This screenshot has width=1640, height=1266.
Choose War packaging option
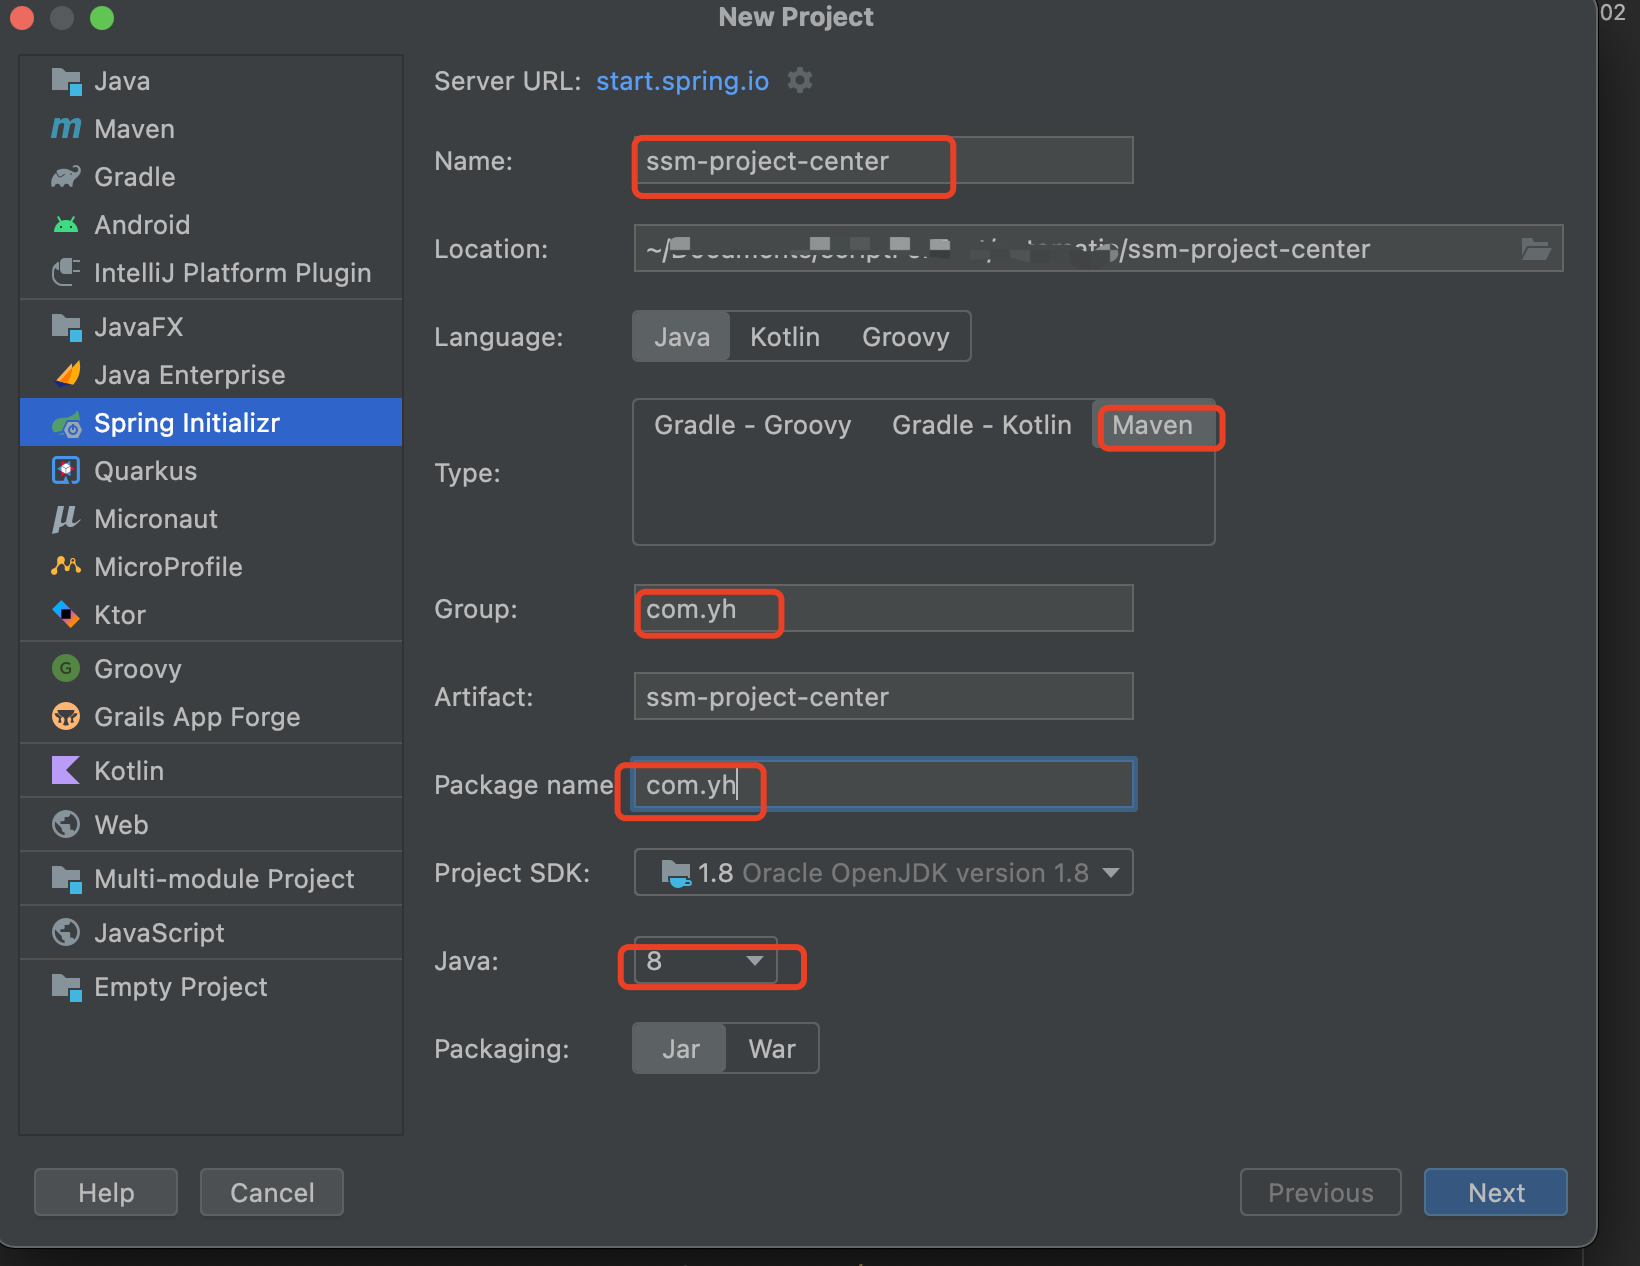coord(772,1049)
